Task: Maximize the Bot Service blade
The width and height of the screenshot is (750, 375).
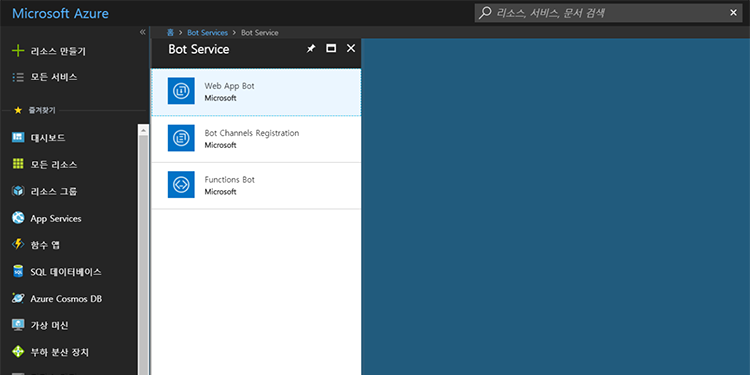Action: 331,48
